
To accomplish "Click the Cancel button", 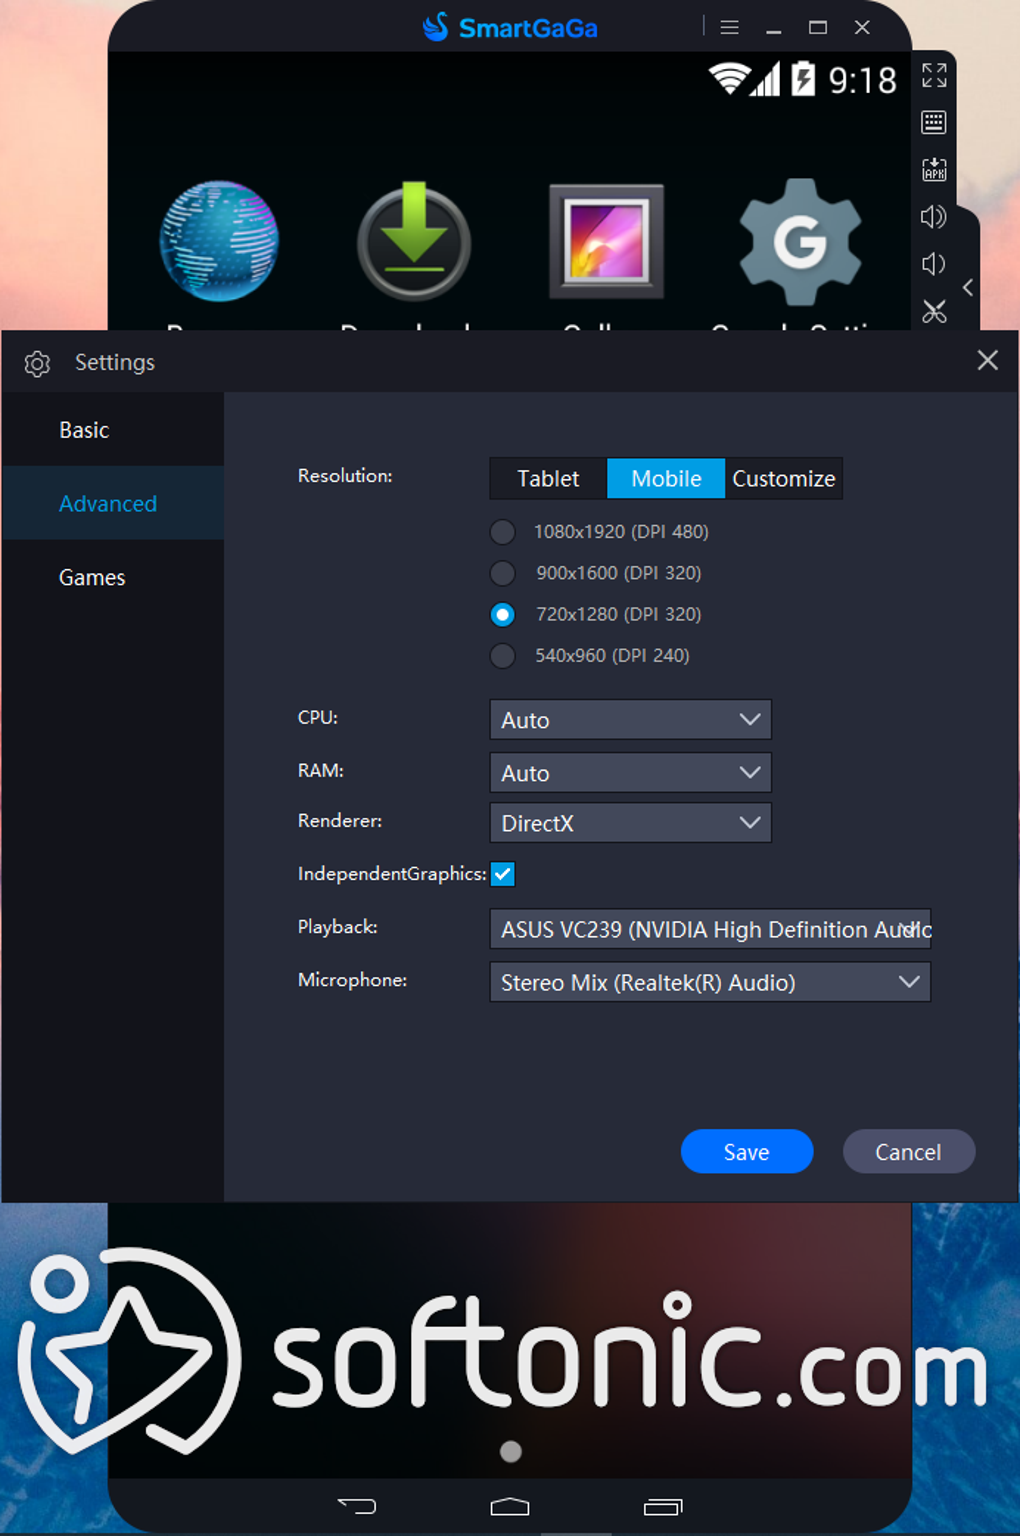I will 908,1152.
